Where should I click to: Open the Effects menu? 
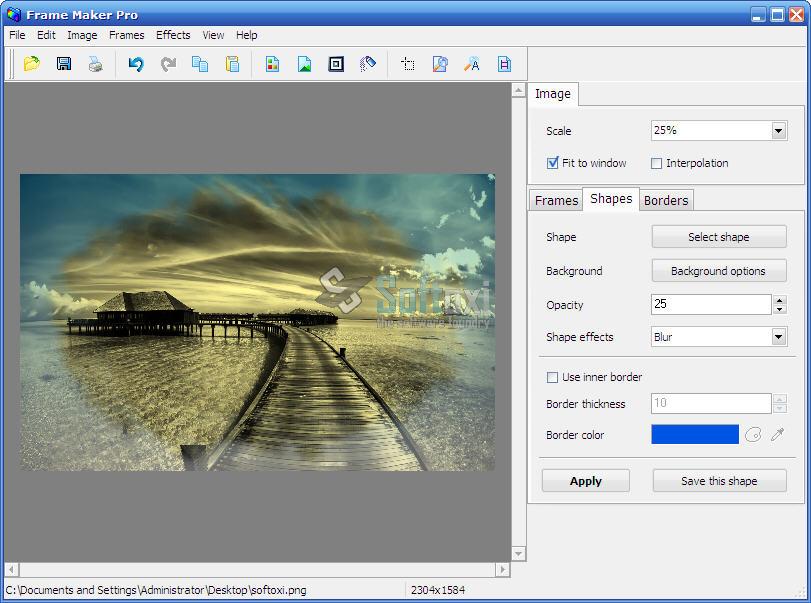point(173,35)
